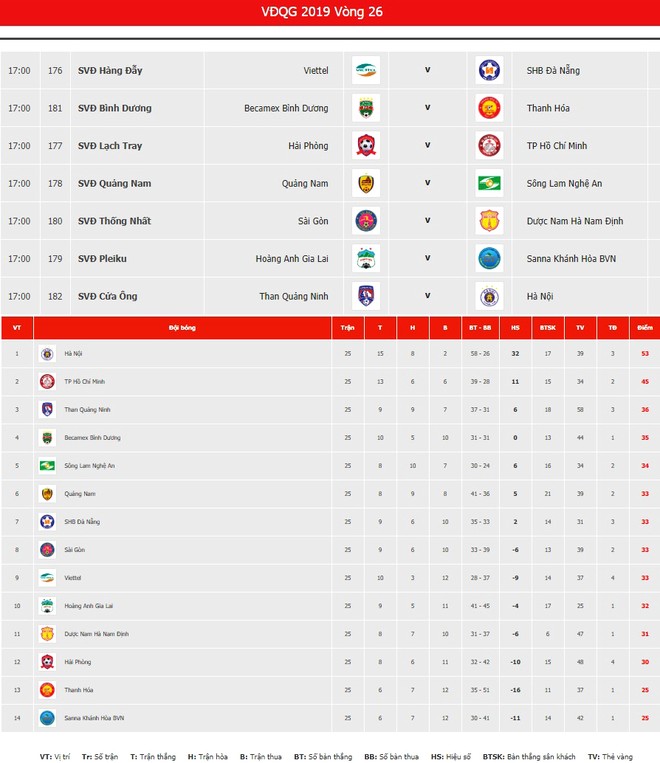Viewport: 660px width, 763px height.
Task: Open TP Hồ Chí Minh team in standings
Action: point(85,382)
